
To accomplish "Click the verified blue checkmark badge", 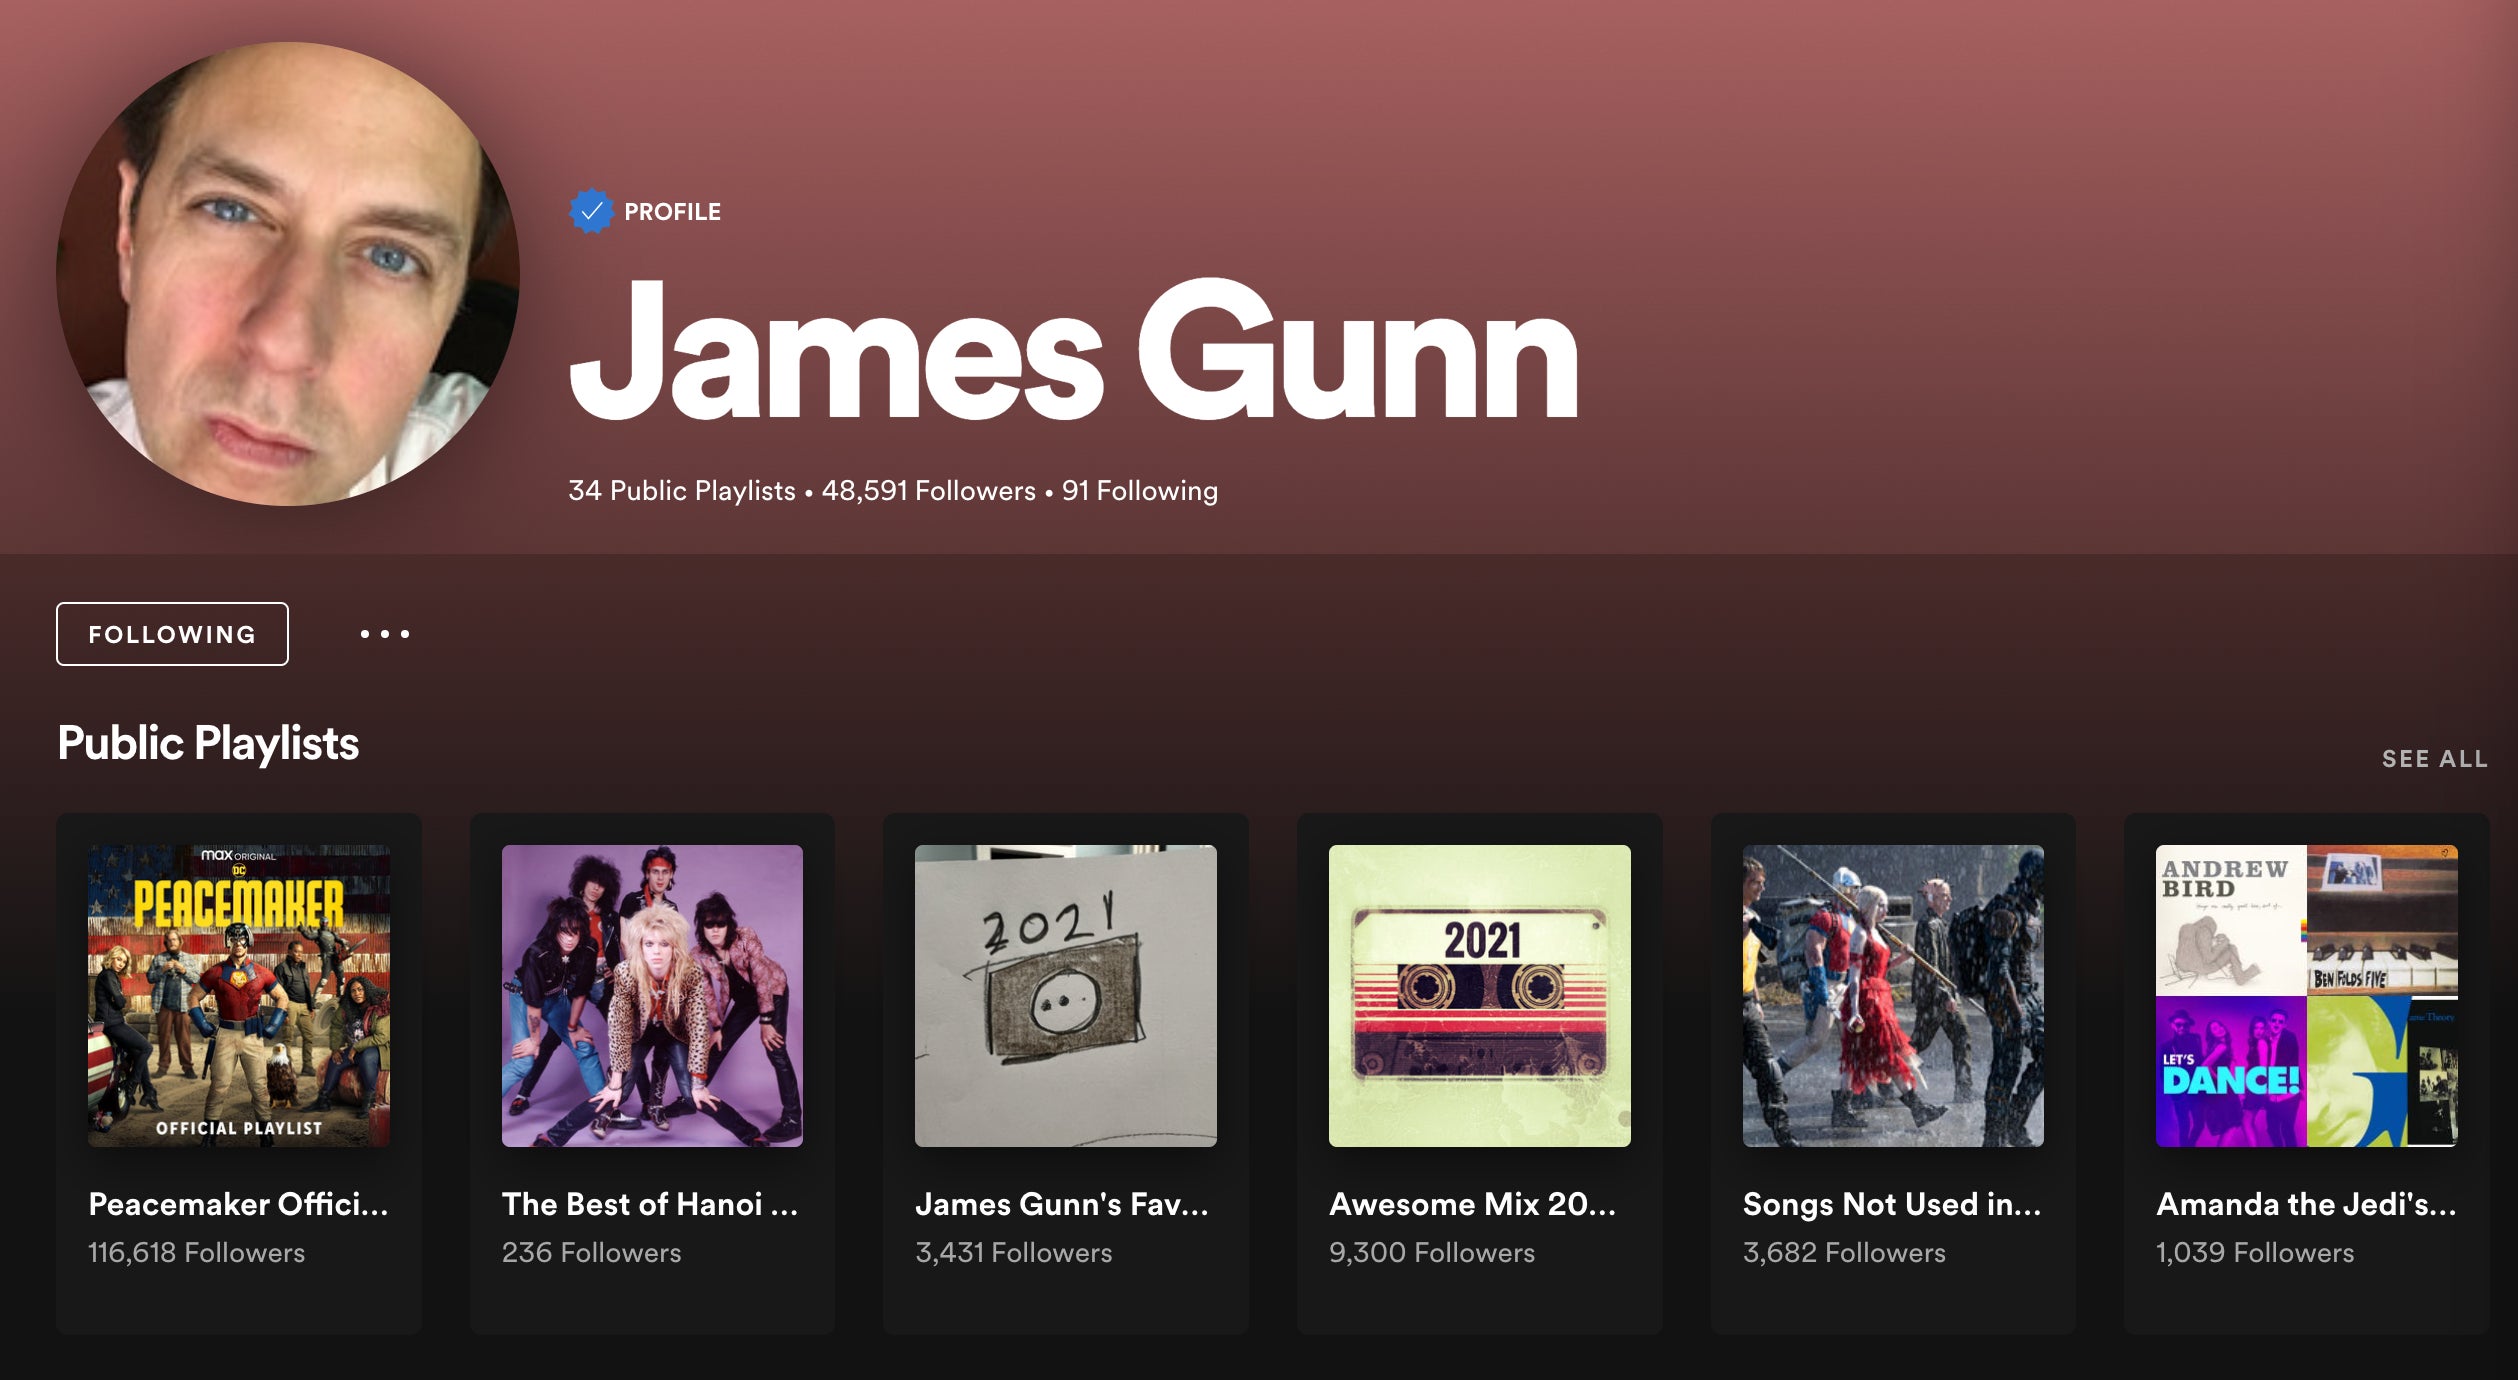I will (591, 211).
